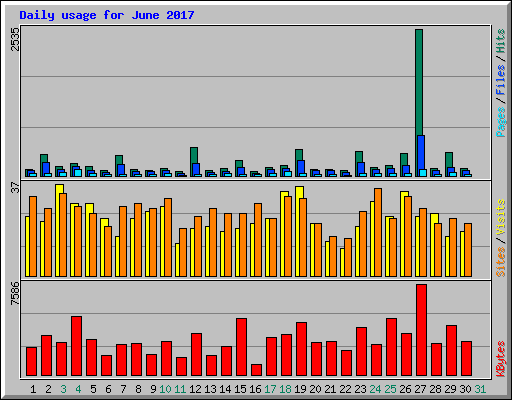Click green weekend day label 4
This screenshot has width=512, height=400.
tap(78, 389)
